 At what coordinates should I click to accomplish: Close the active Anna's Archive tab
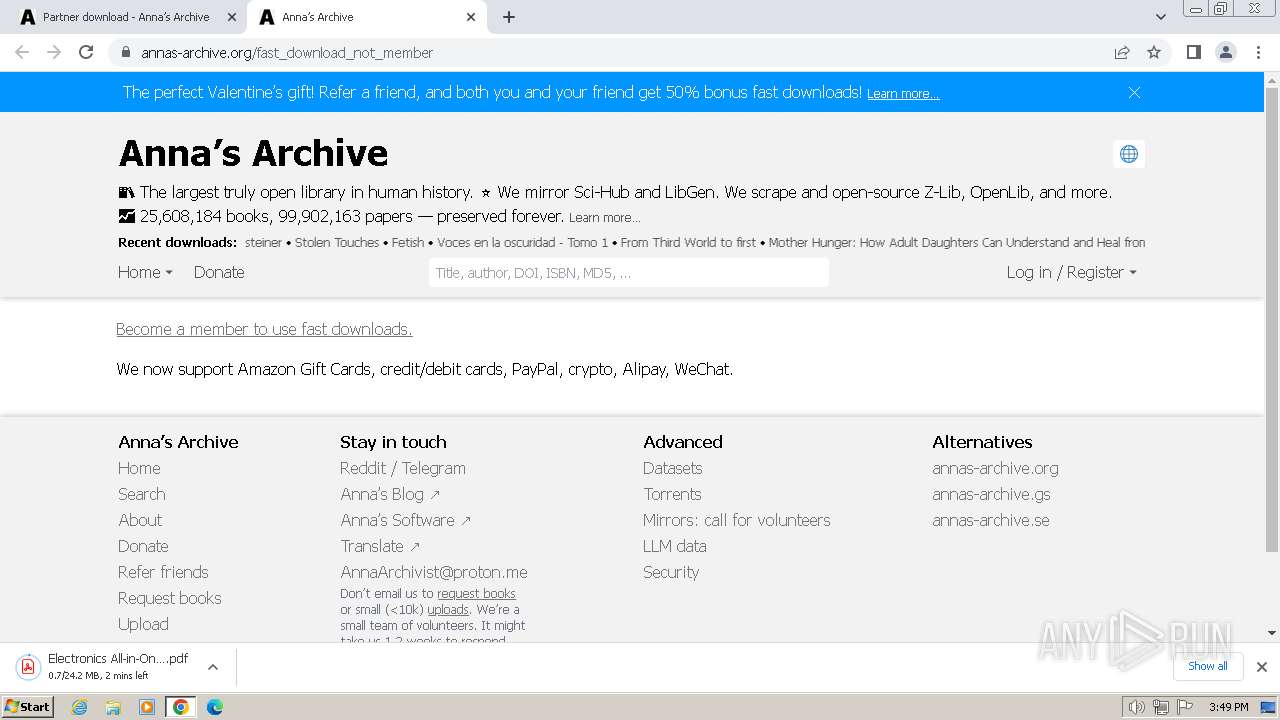[471, 17]
